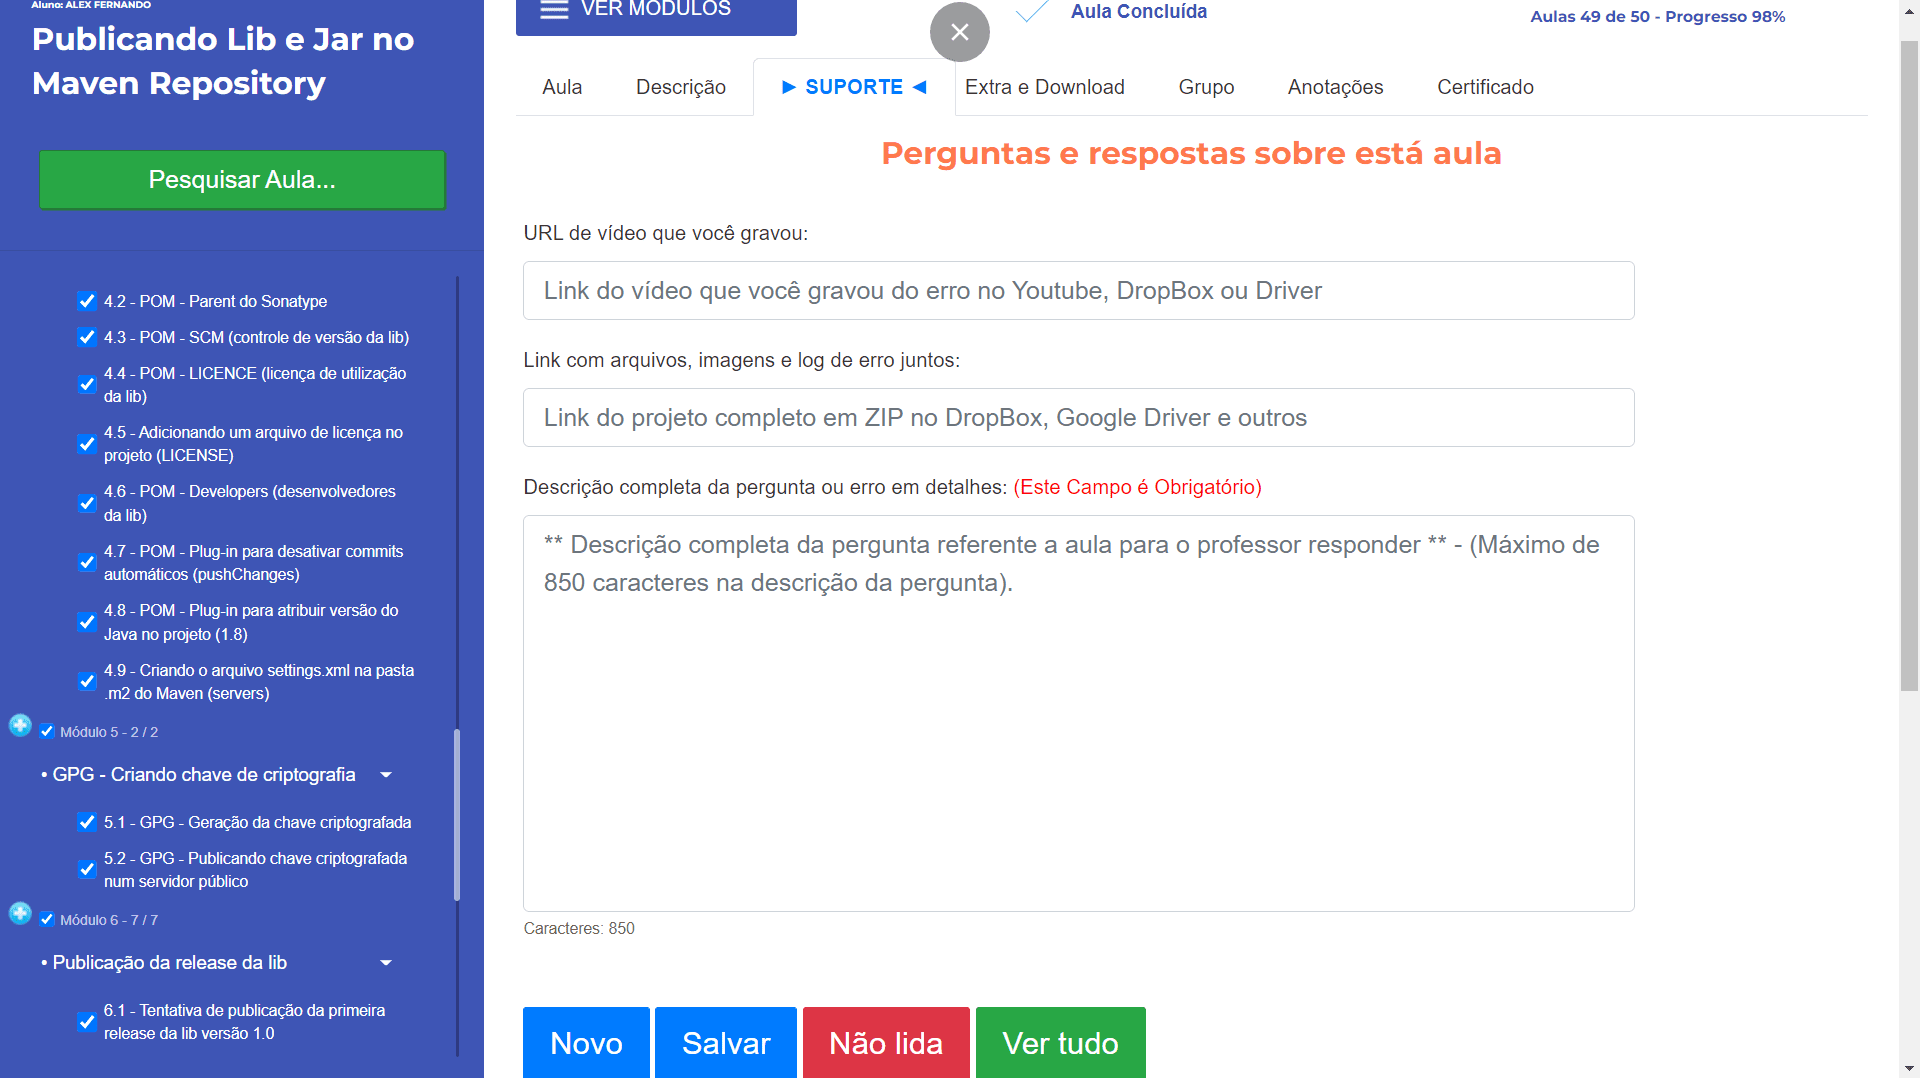Viewport: 1920px width, 1078px height.
Task: Open lesson 4.7 Plug-in para desativar commits
Action: point(254,562)
